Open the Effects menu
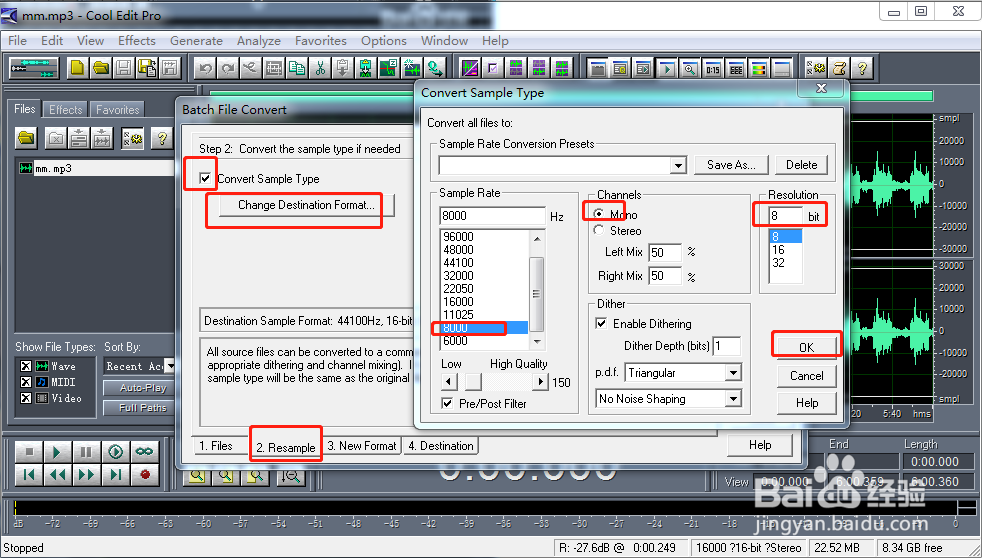Image resolution: width=982 pixels, height=558 pixels. click(x=137, y=41)
